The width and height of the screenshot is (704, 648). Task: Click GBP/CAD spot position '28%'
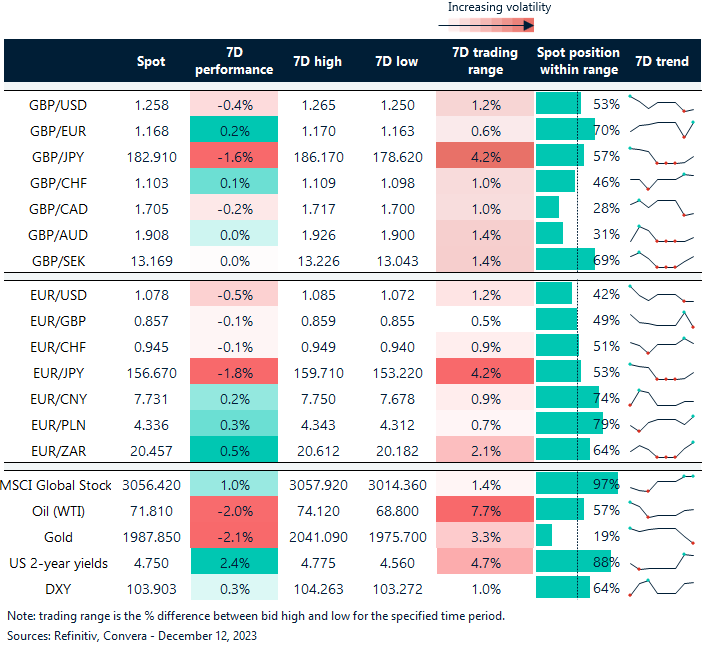tap(606, 208)
